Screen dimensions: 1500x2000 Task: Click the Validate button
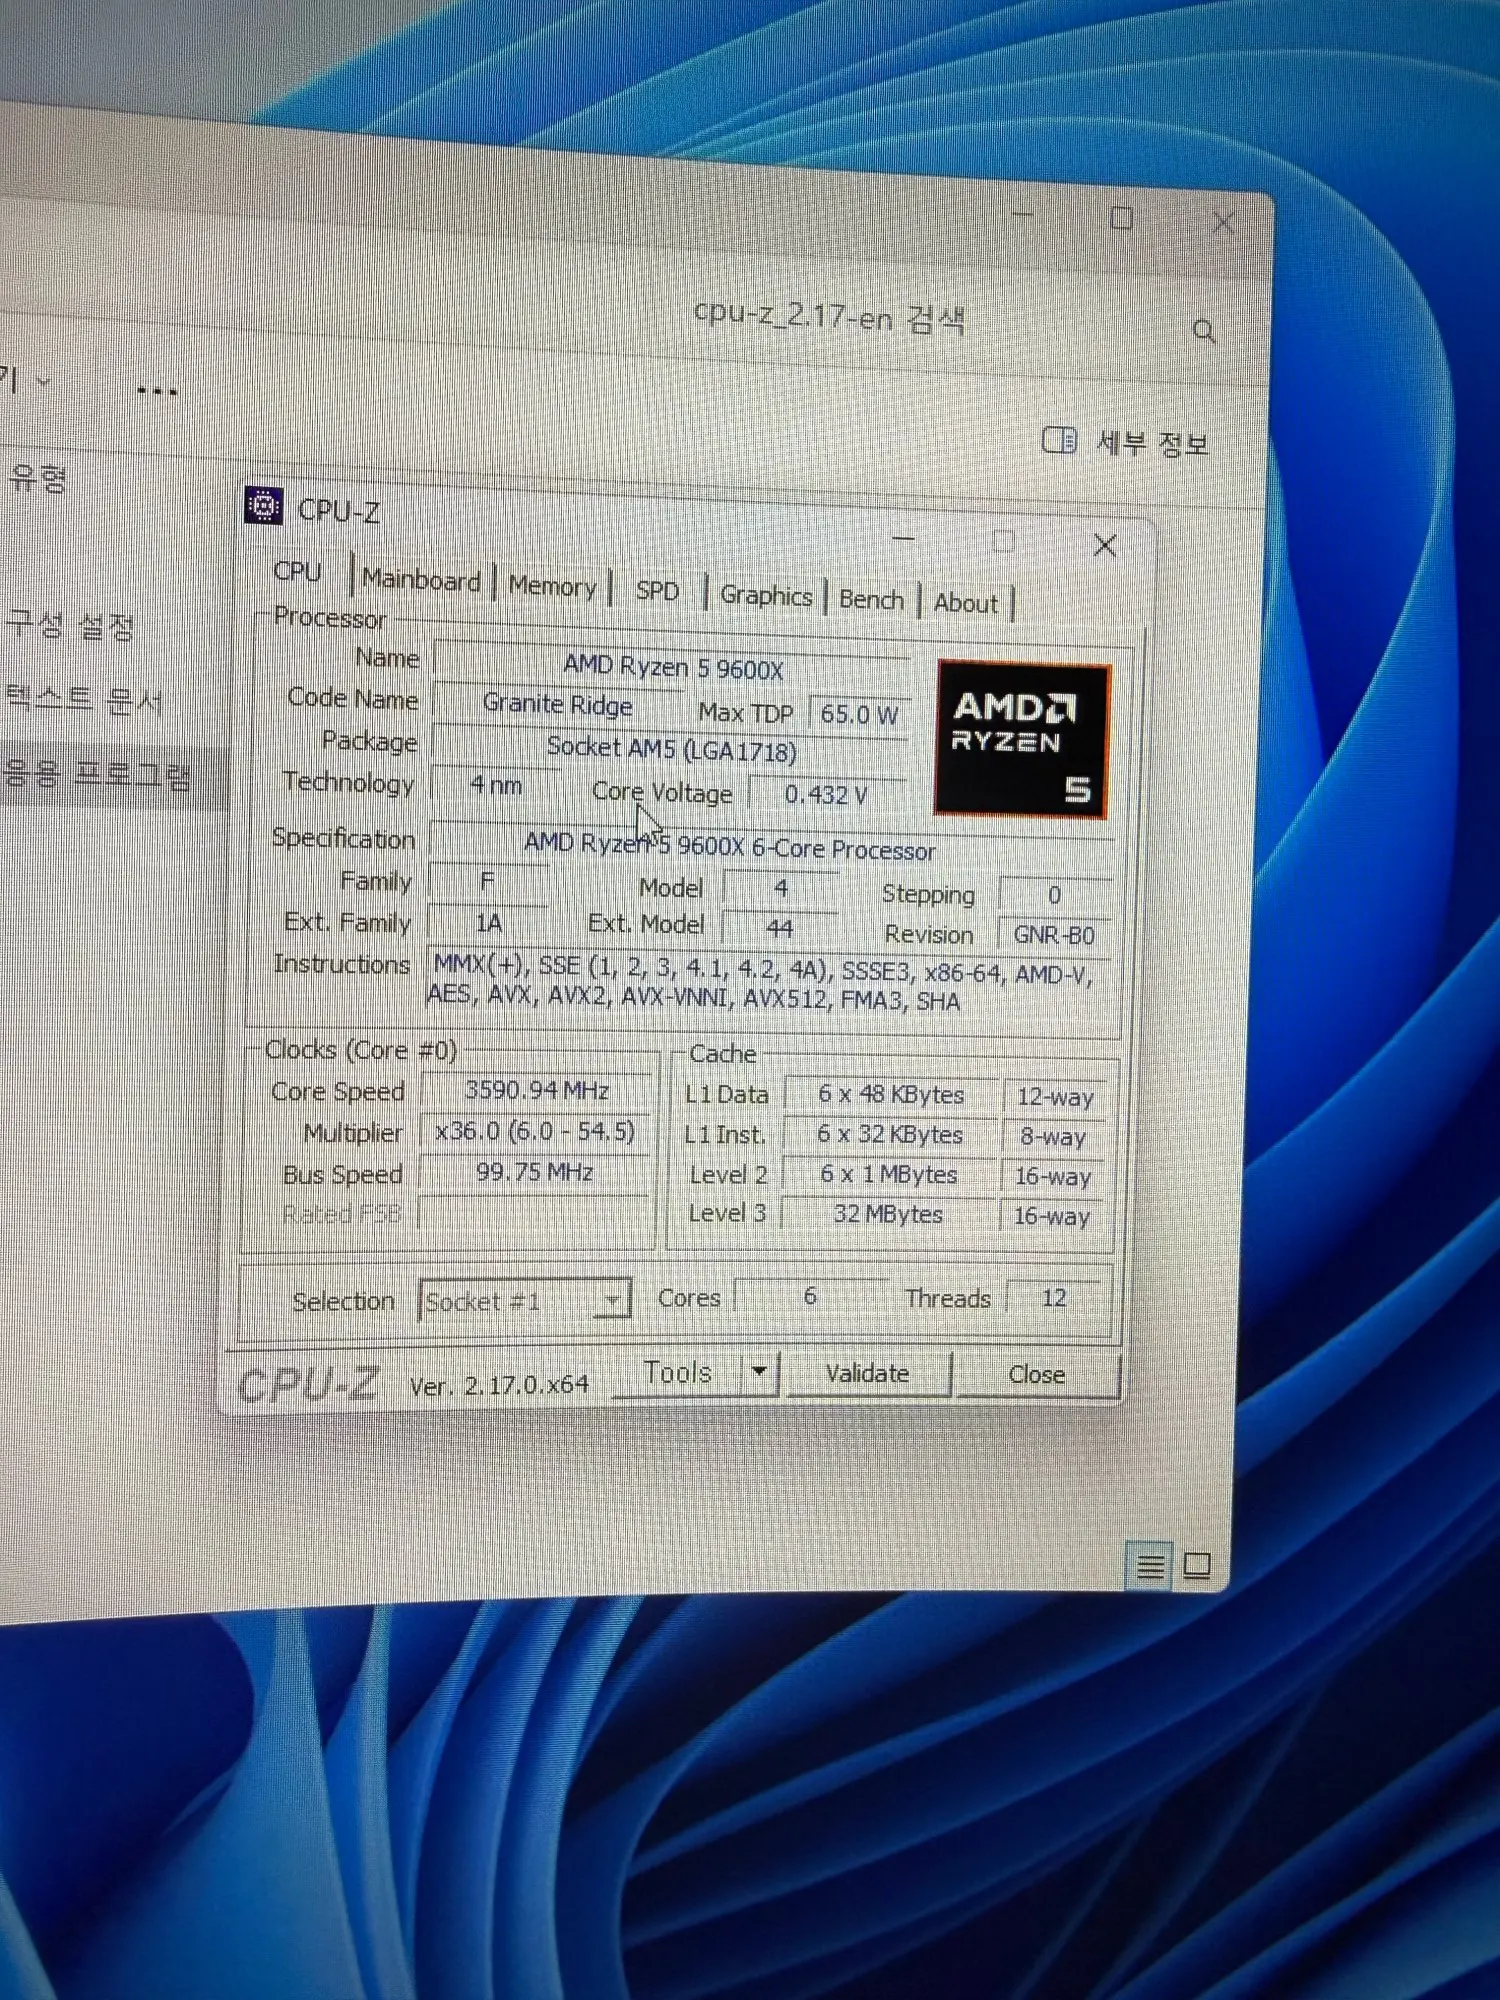click(x=868, y=1373)
